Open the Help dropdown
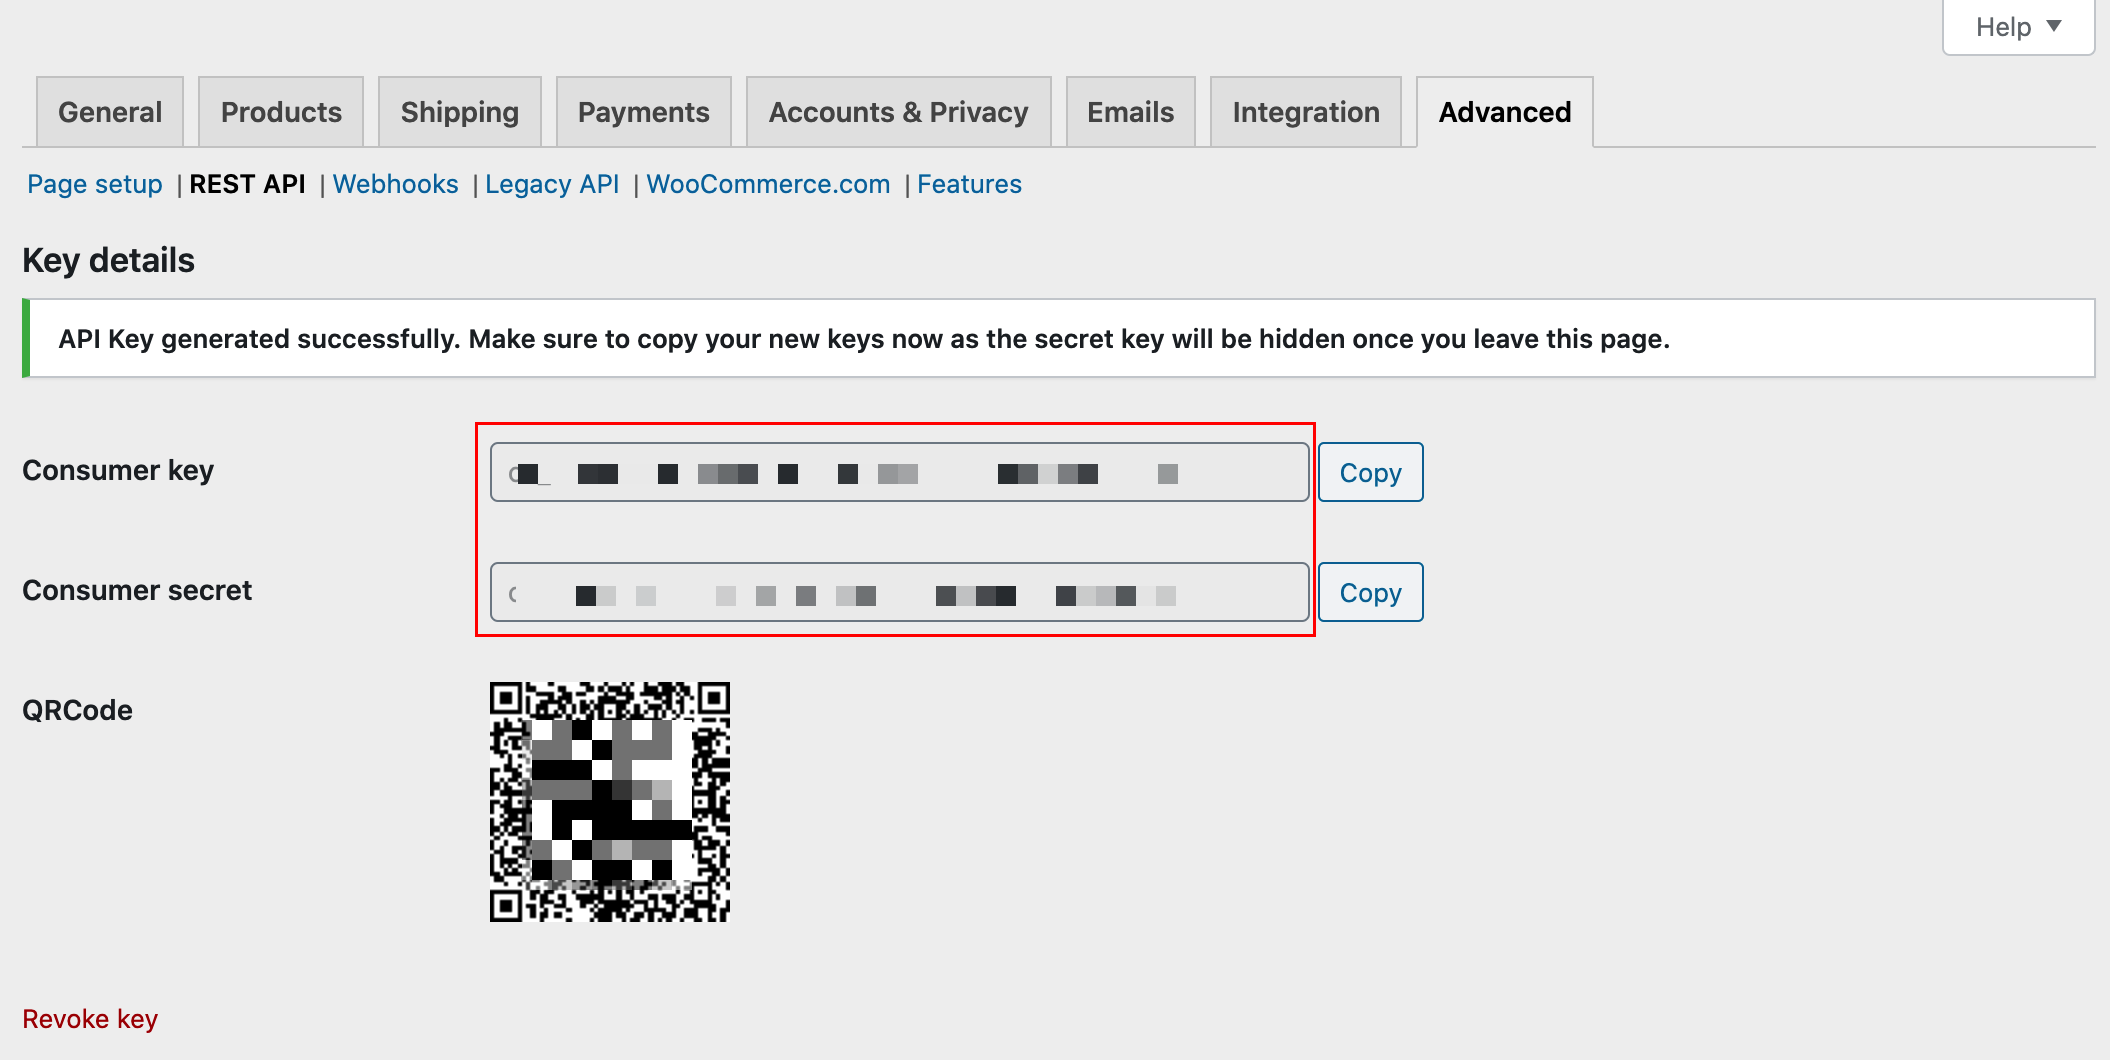This screenshot has width=2110, height=1060. point(2018,27)
